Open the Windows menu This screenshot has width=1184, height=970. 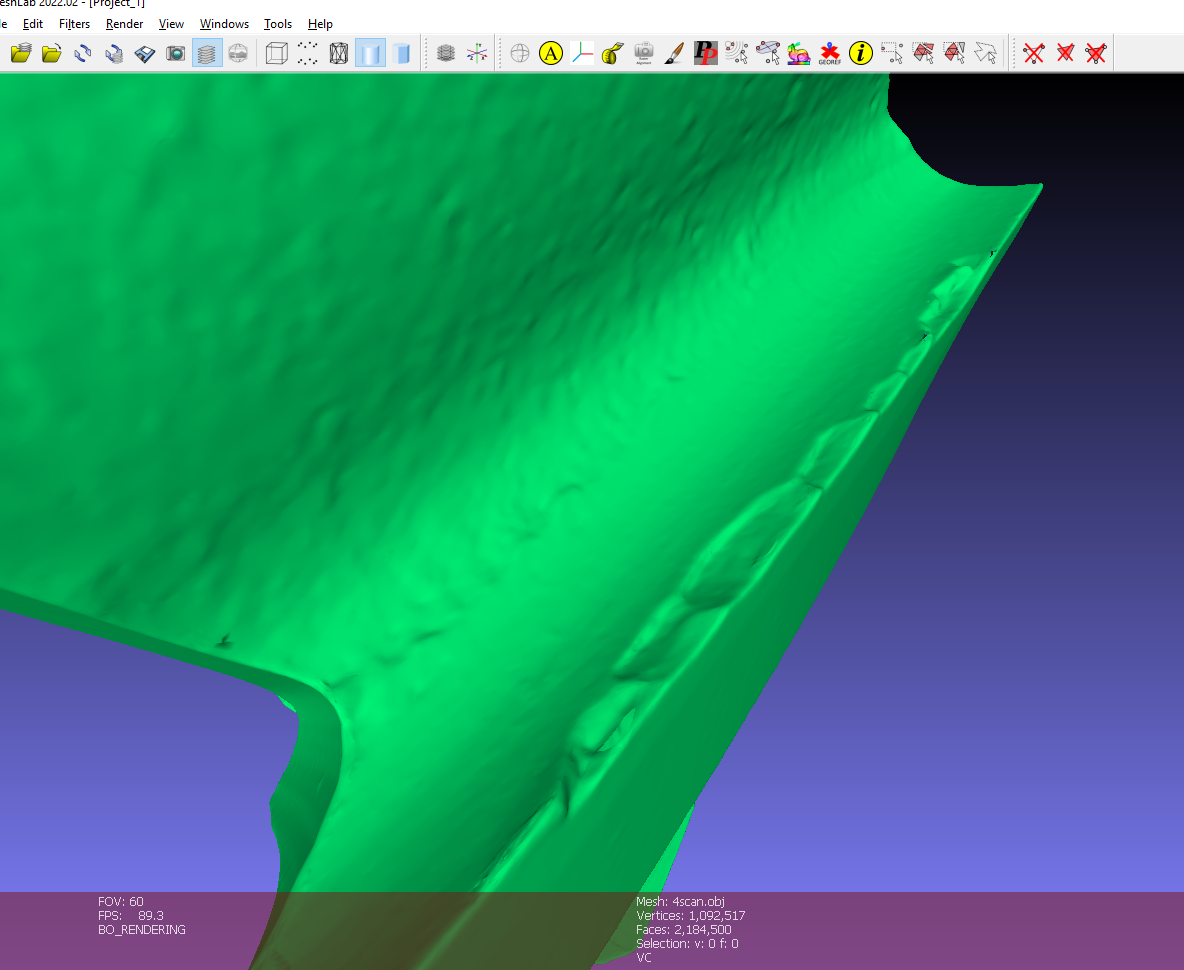(x=224, y=24)
